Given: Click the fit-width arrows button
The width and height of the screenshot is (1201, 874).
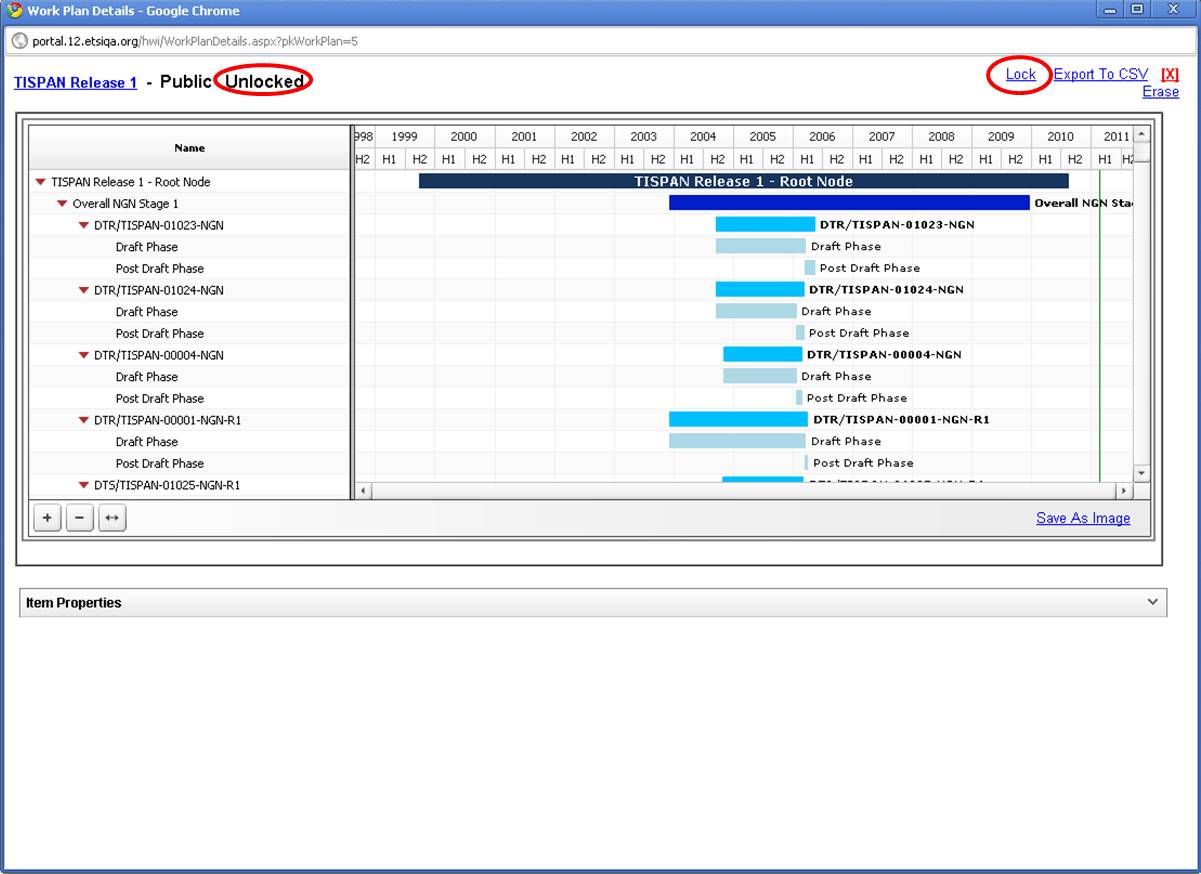Looking at the screenshot, I should coord(112,518).
